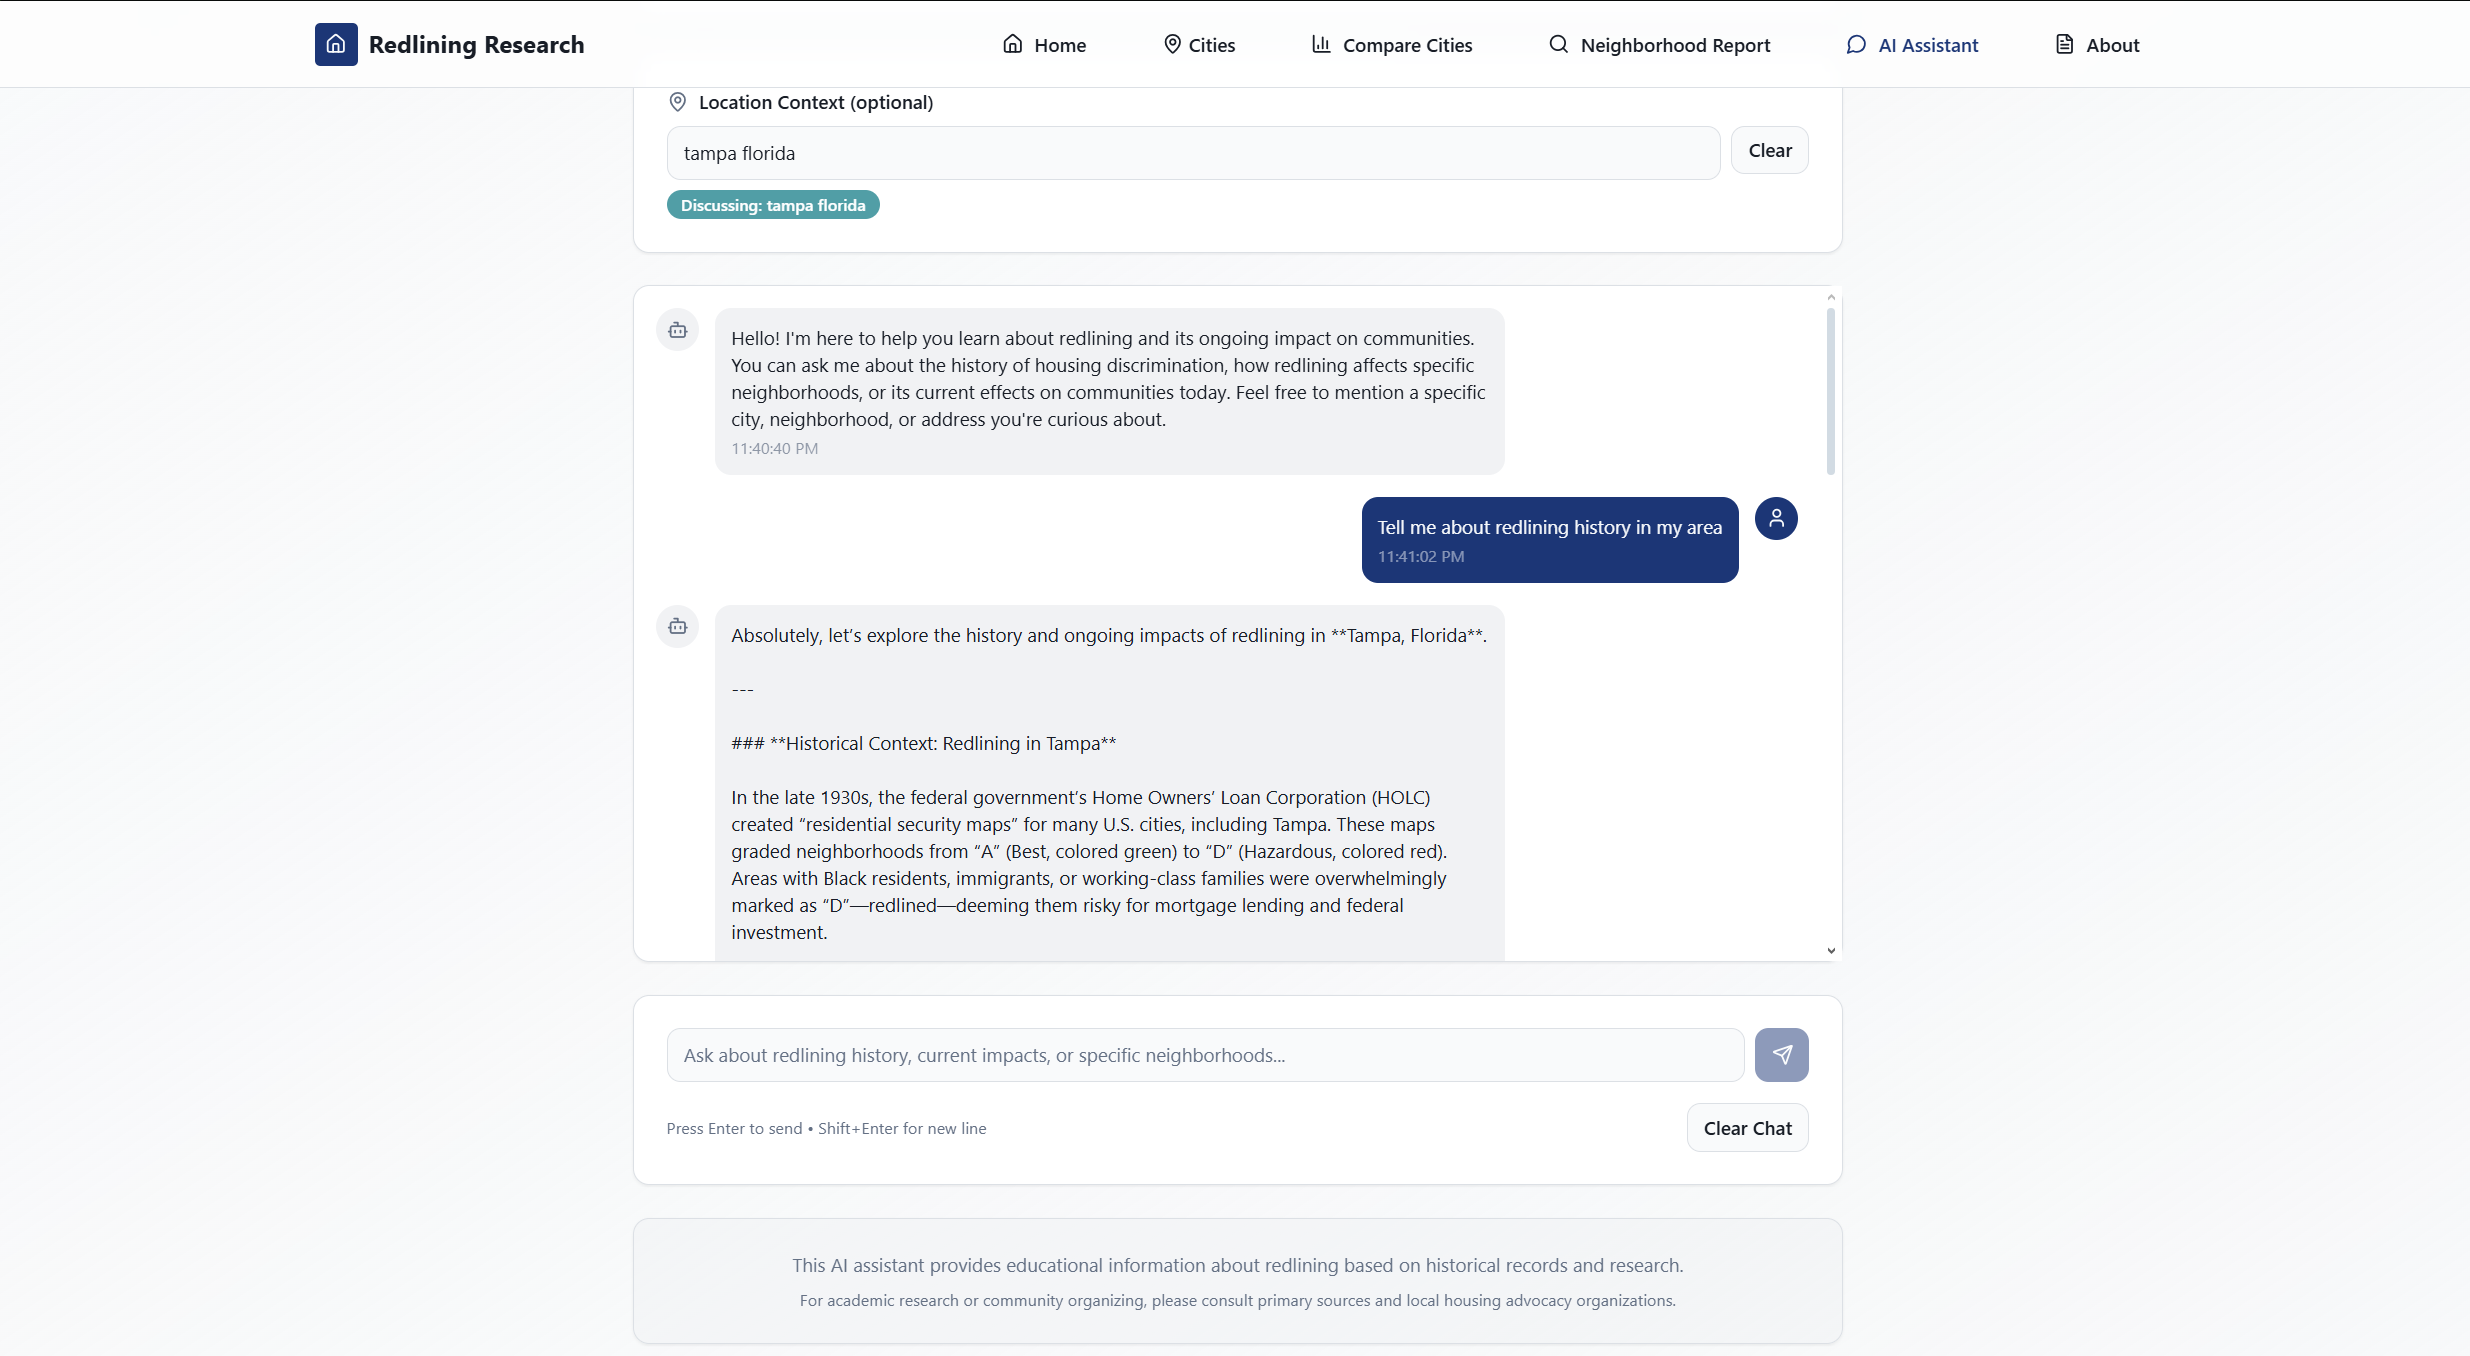Focus the tampa florida location input
Screen dimensions: 2470x1356
coord(1193,153)
